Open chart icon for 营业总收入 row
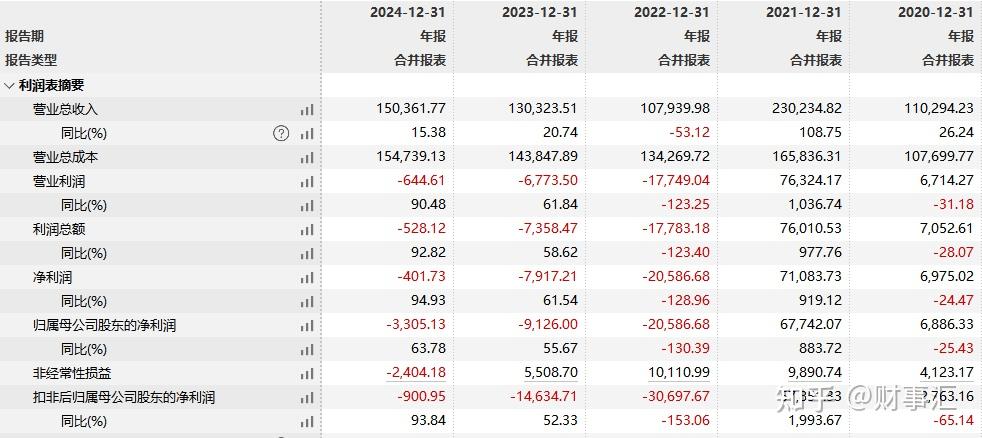982x438 pixels. (306, 110)
